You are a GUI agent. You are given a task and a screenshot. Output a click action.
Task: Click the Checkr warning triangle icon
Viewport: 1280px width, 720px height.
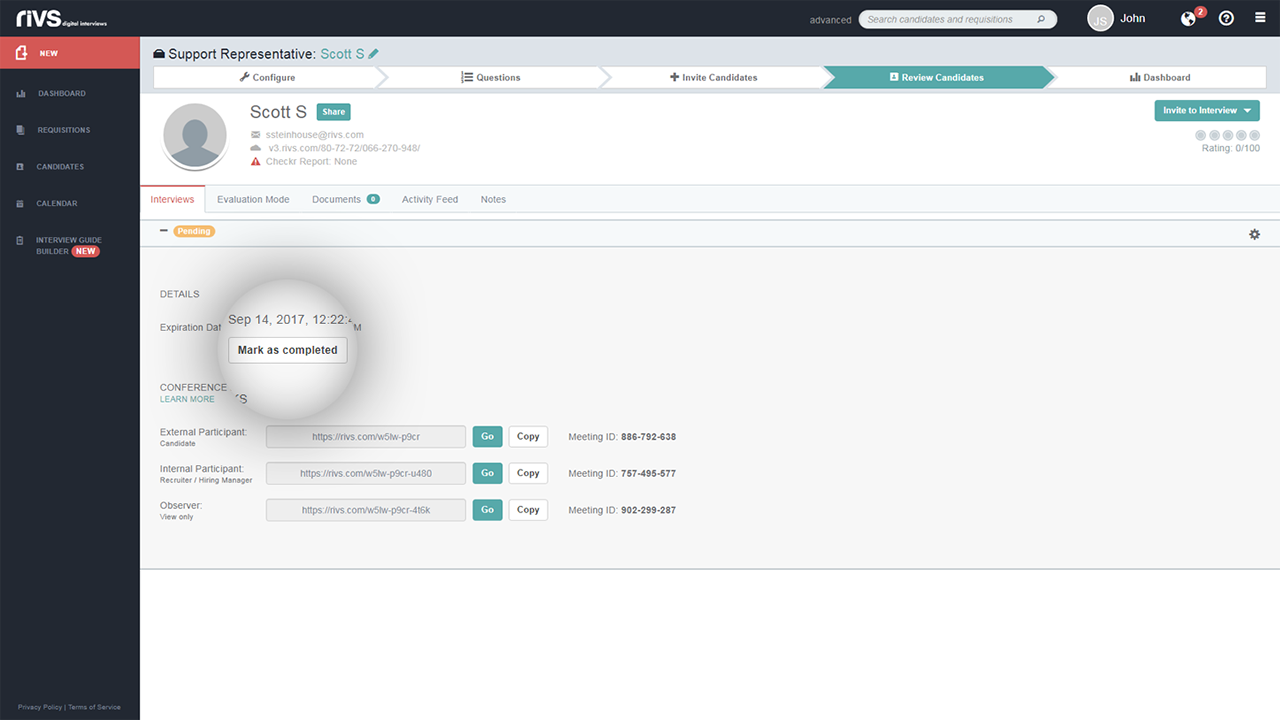click(256, 161)
